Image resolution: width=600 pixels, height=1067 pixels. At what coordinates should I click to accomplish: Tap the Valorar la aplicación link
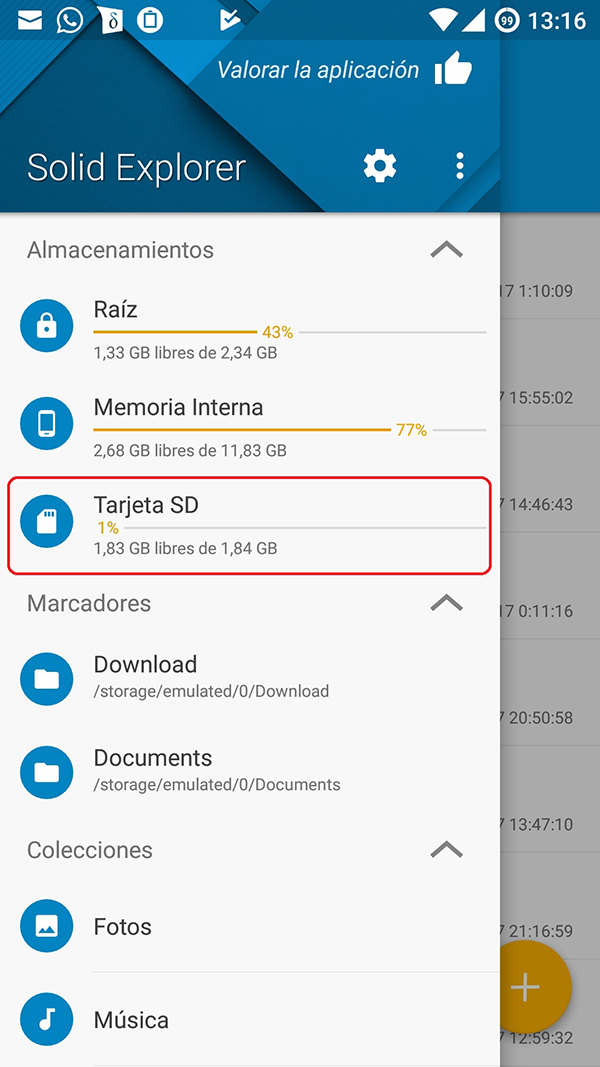318,70
